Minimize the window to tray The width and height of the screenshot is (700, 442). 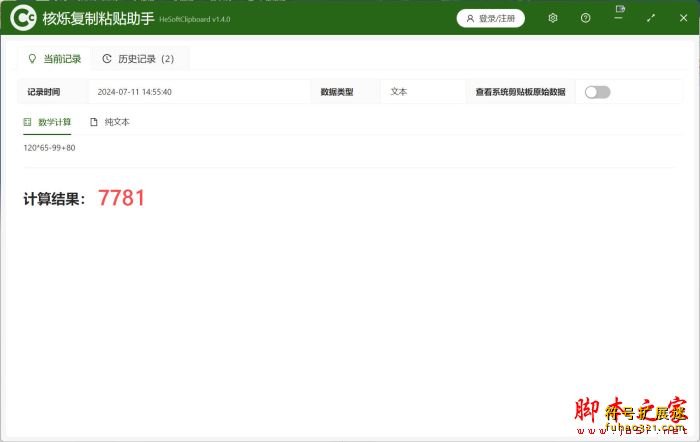pyautogui.click(x=620, y=18)
